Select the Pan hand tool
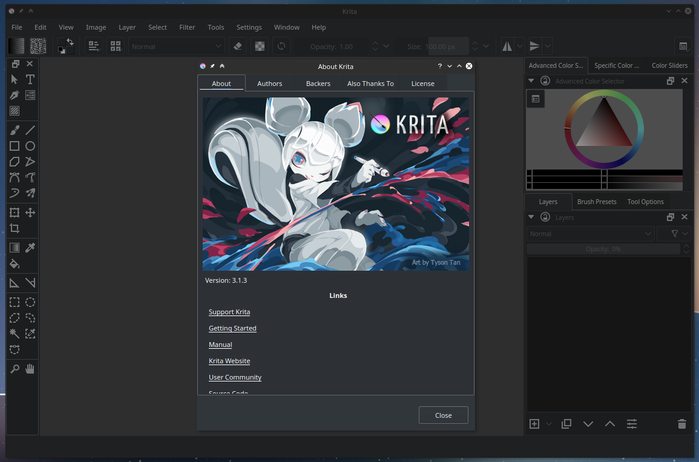Viewport: 699px width, 462px height. [x=31, y=369]
